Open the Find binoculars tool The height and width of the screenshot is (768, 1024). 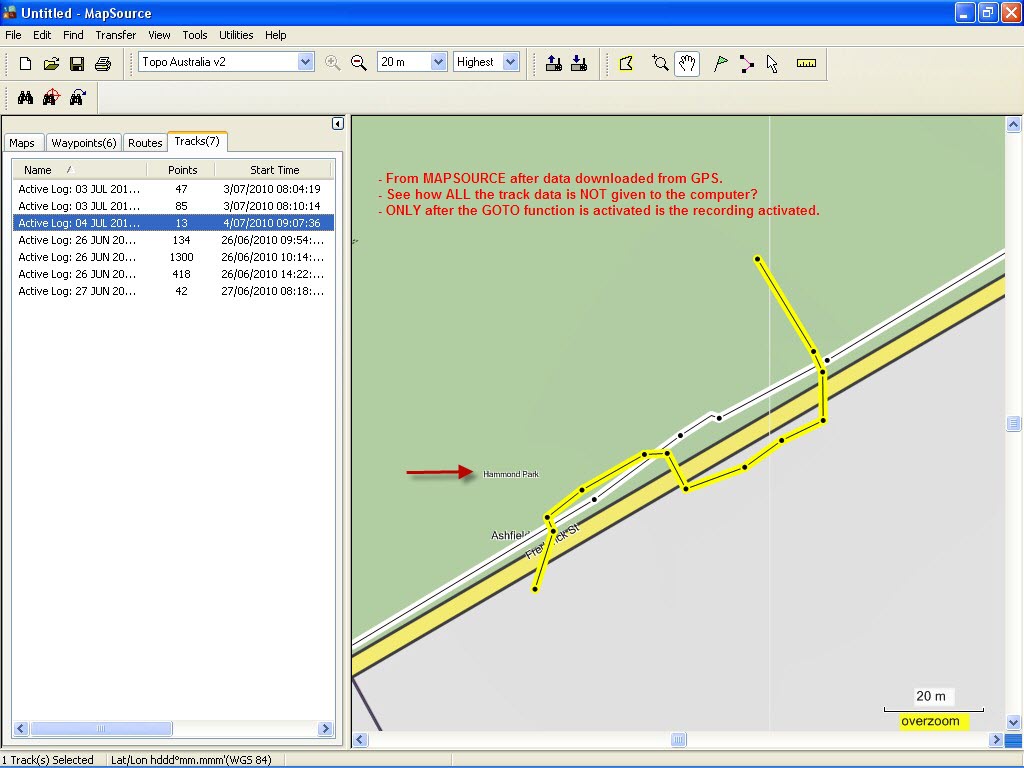[x=25, y=98]
